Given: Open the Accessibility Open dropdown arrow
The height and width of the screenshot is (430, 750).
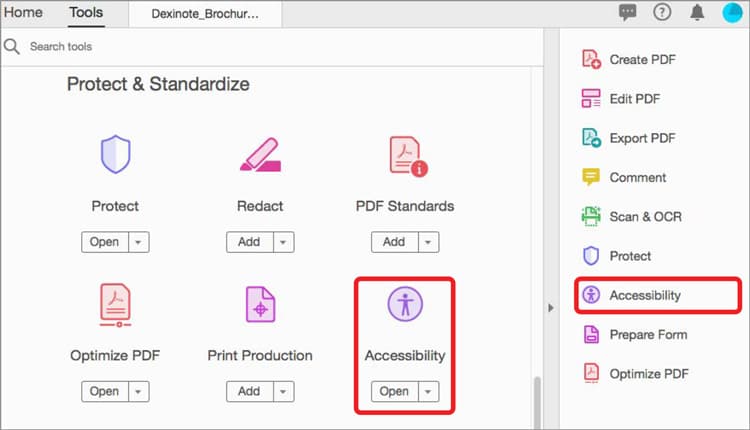Looking at the screenshot, I should (x=428, y=391).
